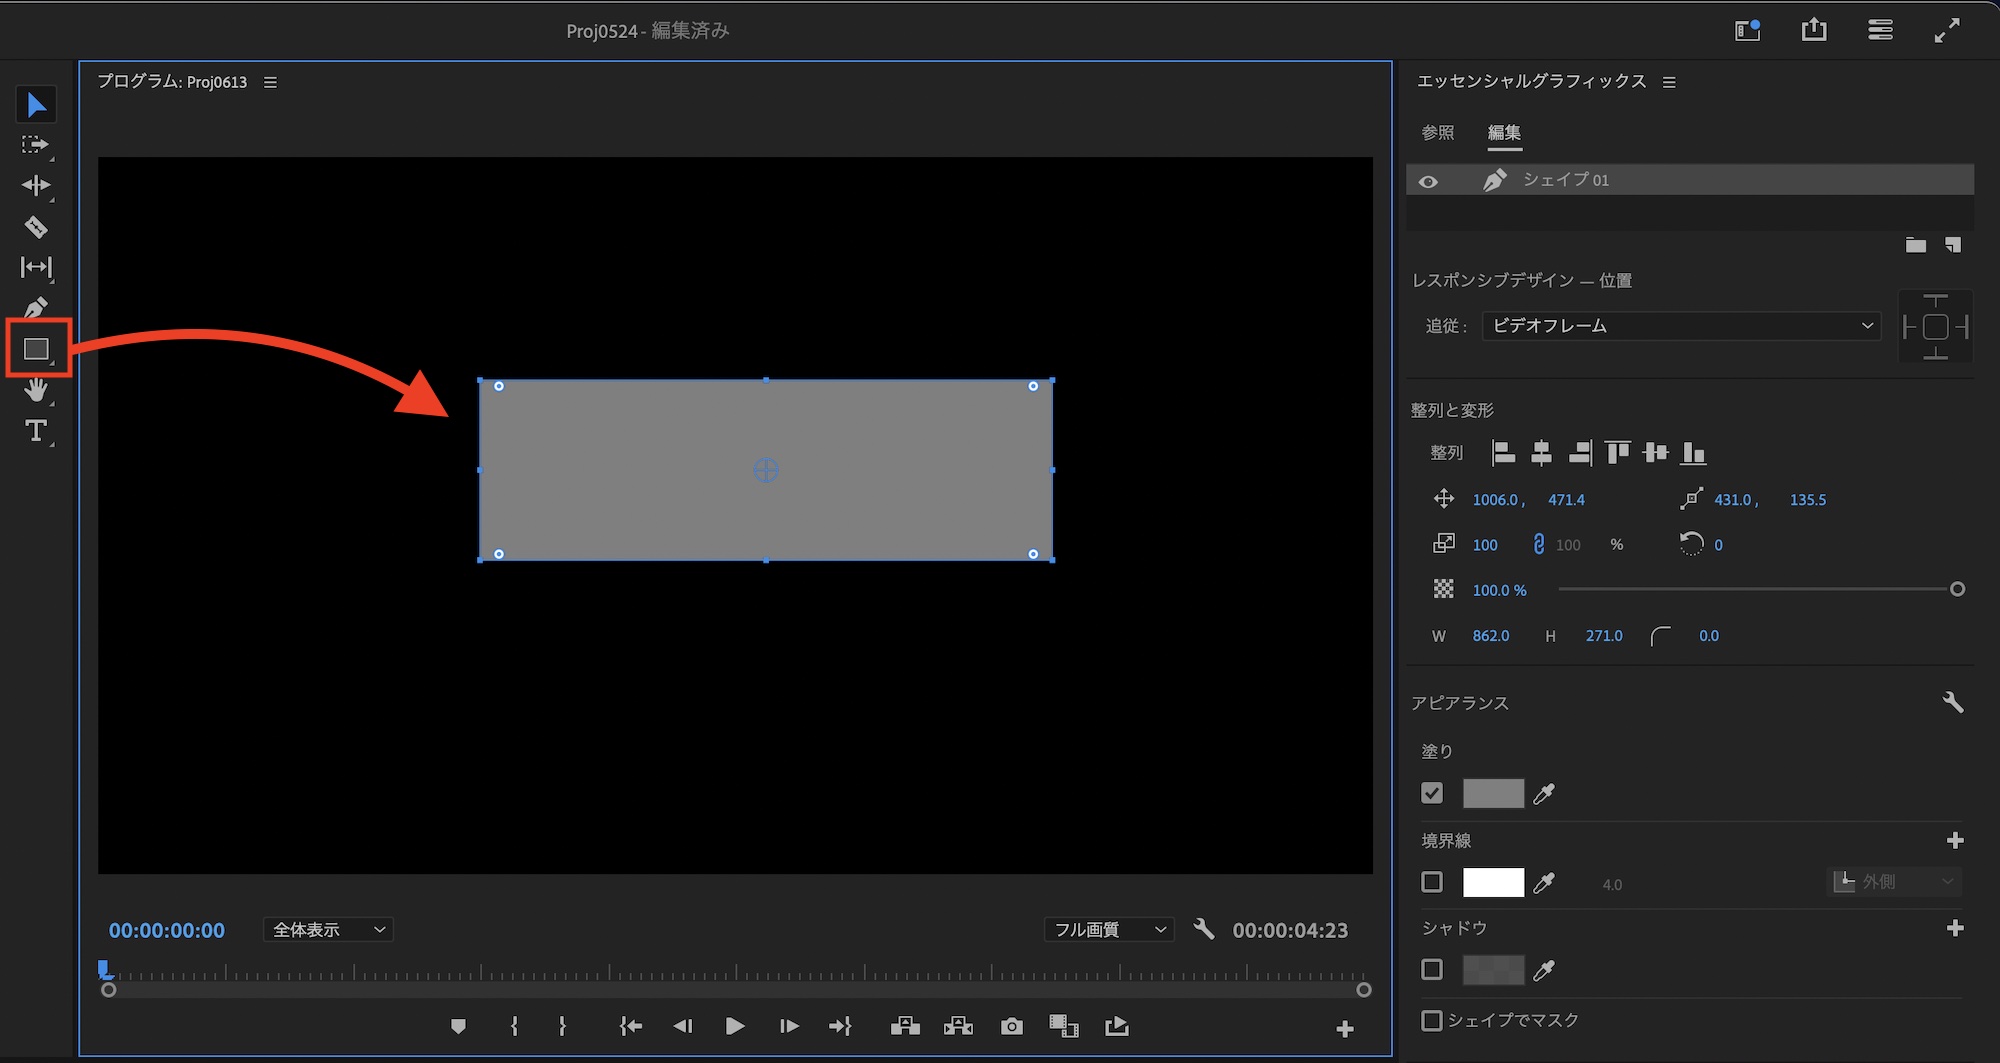Enable the シェイプでマスク checkbox

pyautogui.click(x=1432, y=1020)
